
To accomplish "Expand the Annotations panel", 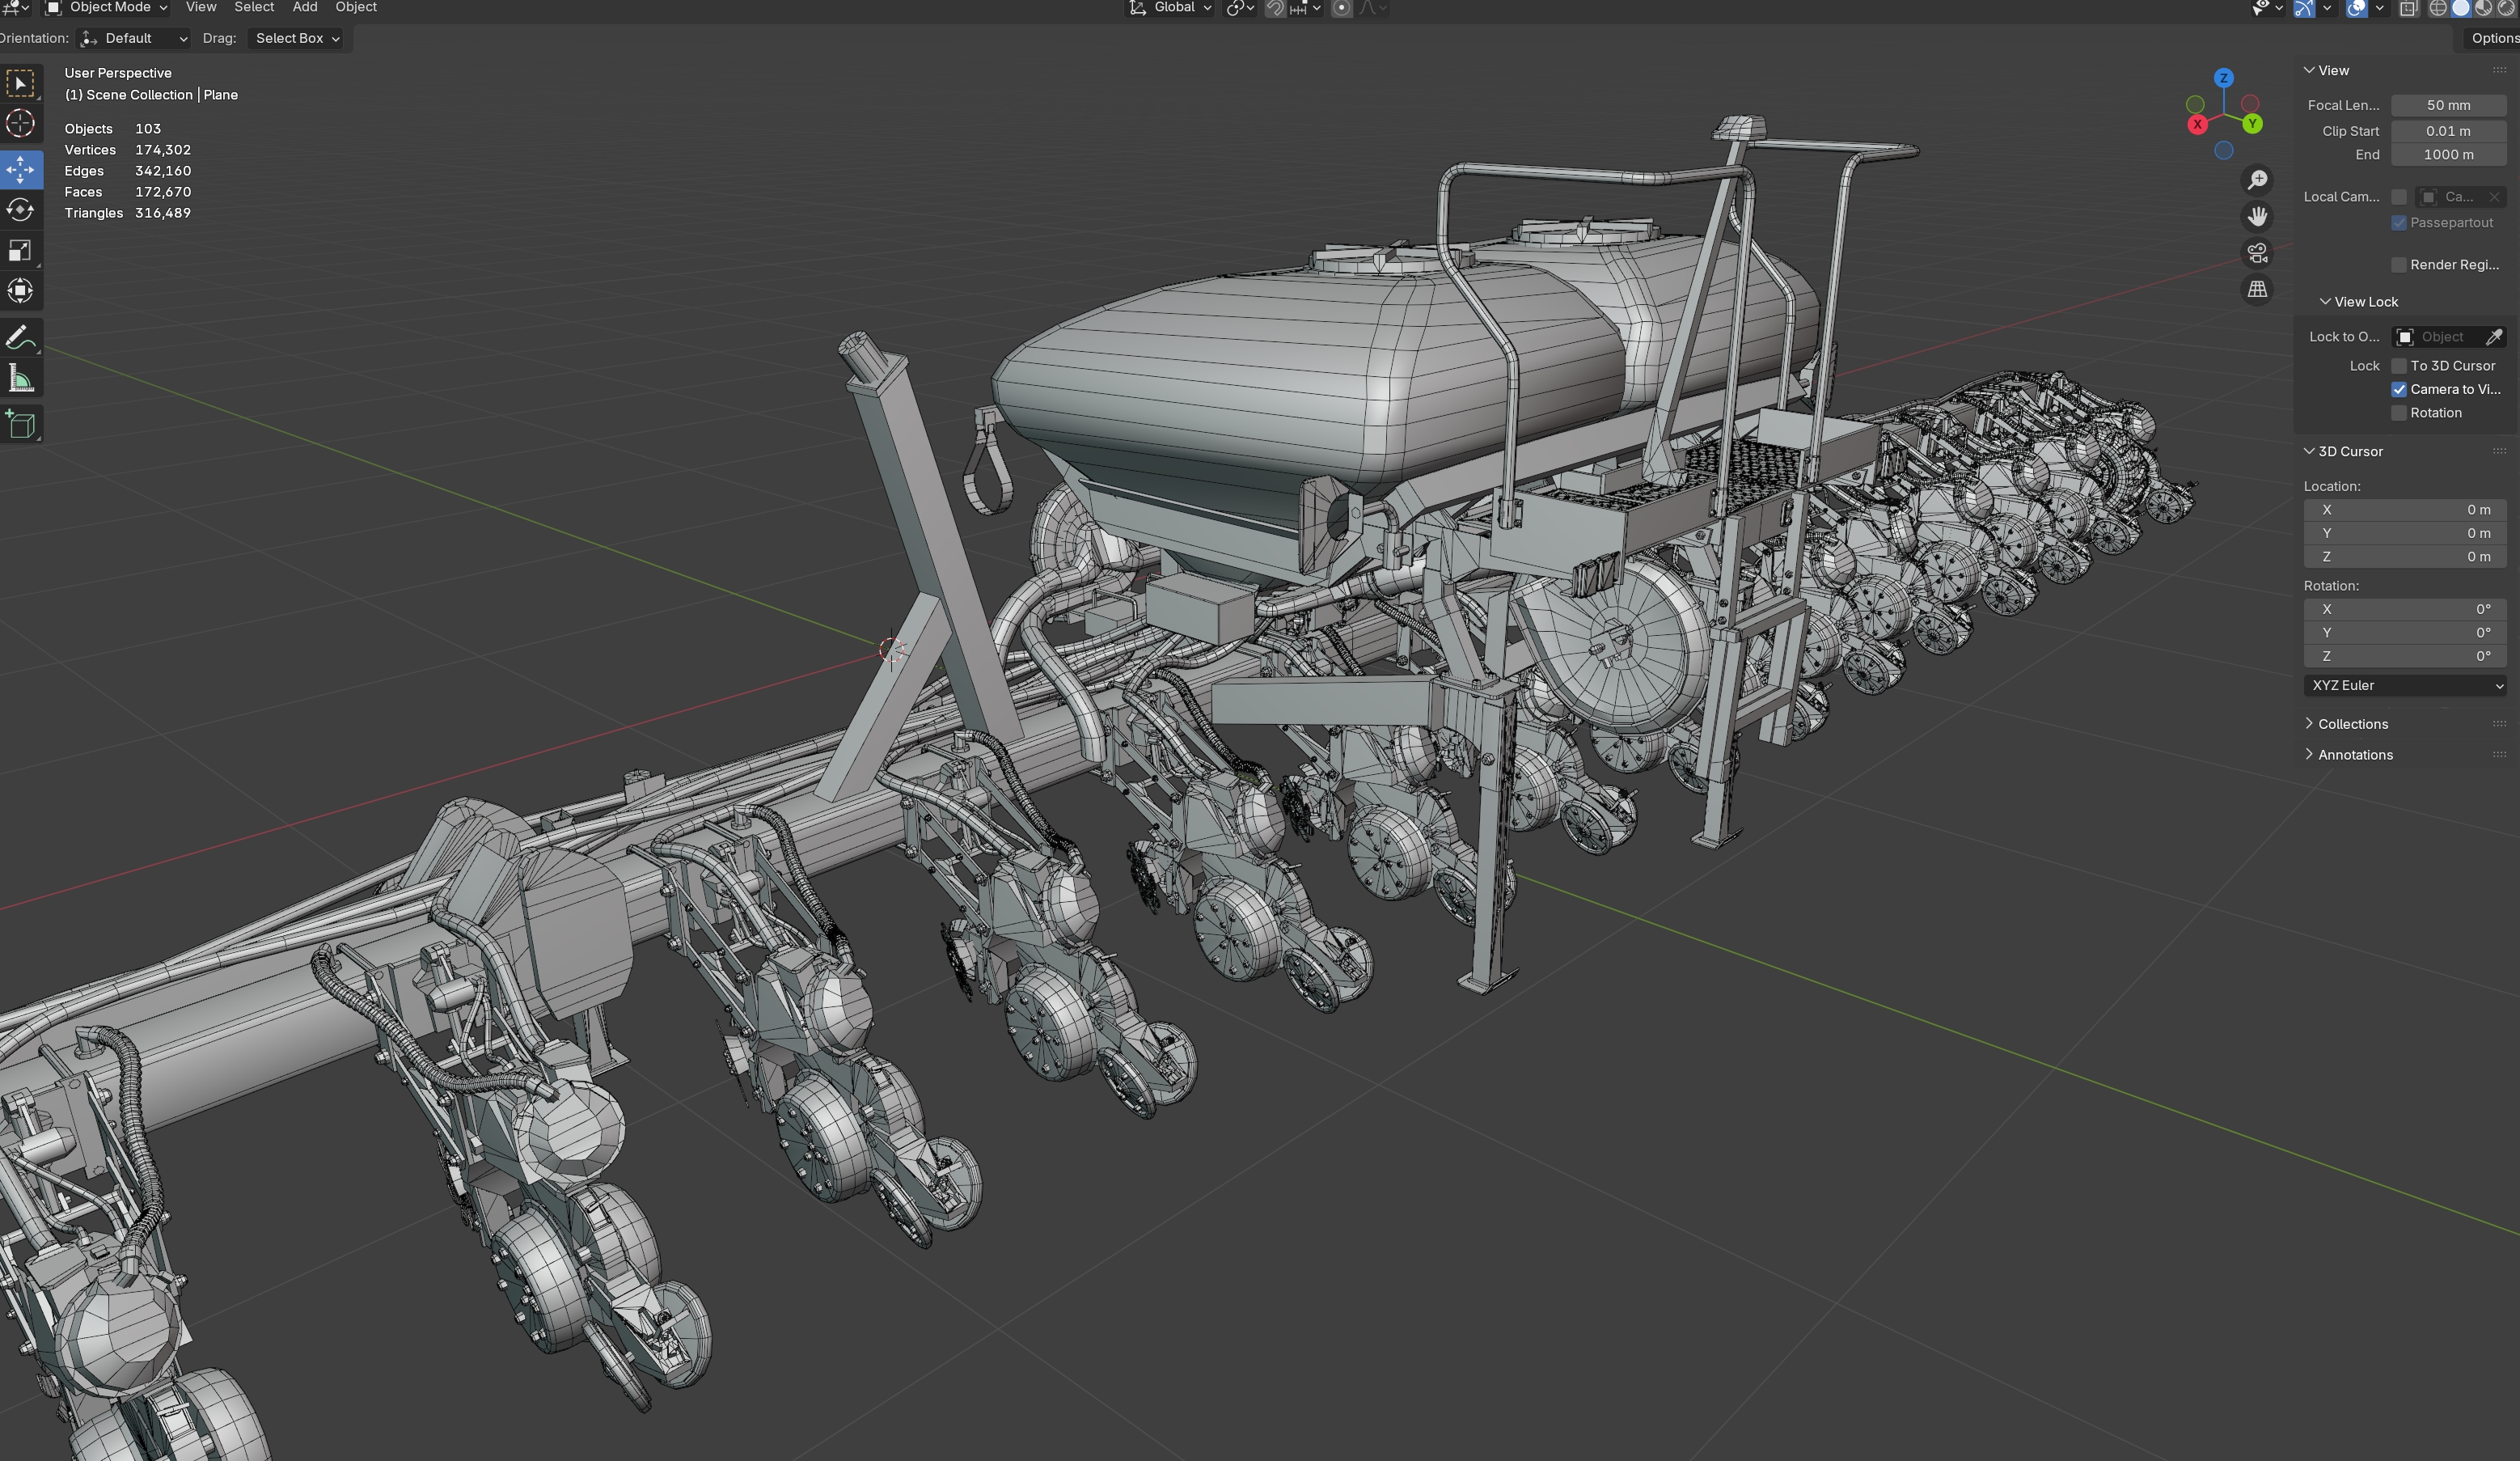I will (x=2354, y=755).
